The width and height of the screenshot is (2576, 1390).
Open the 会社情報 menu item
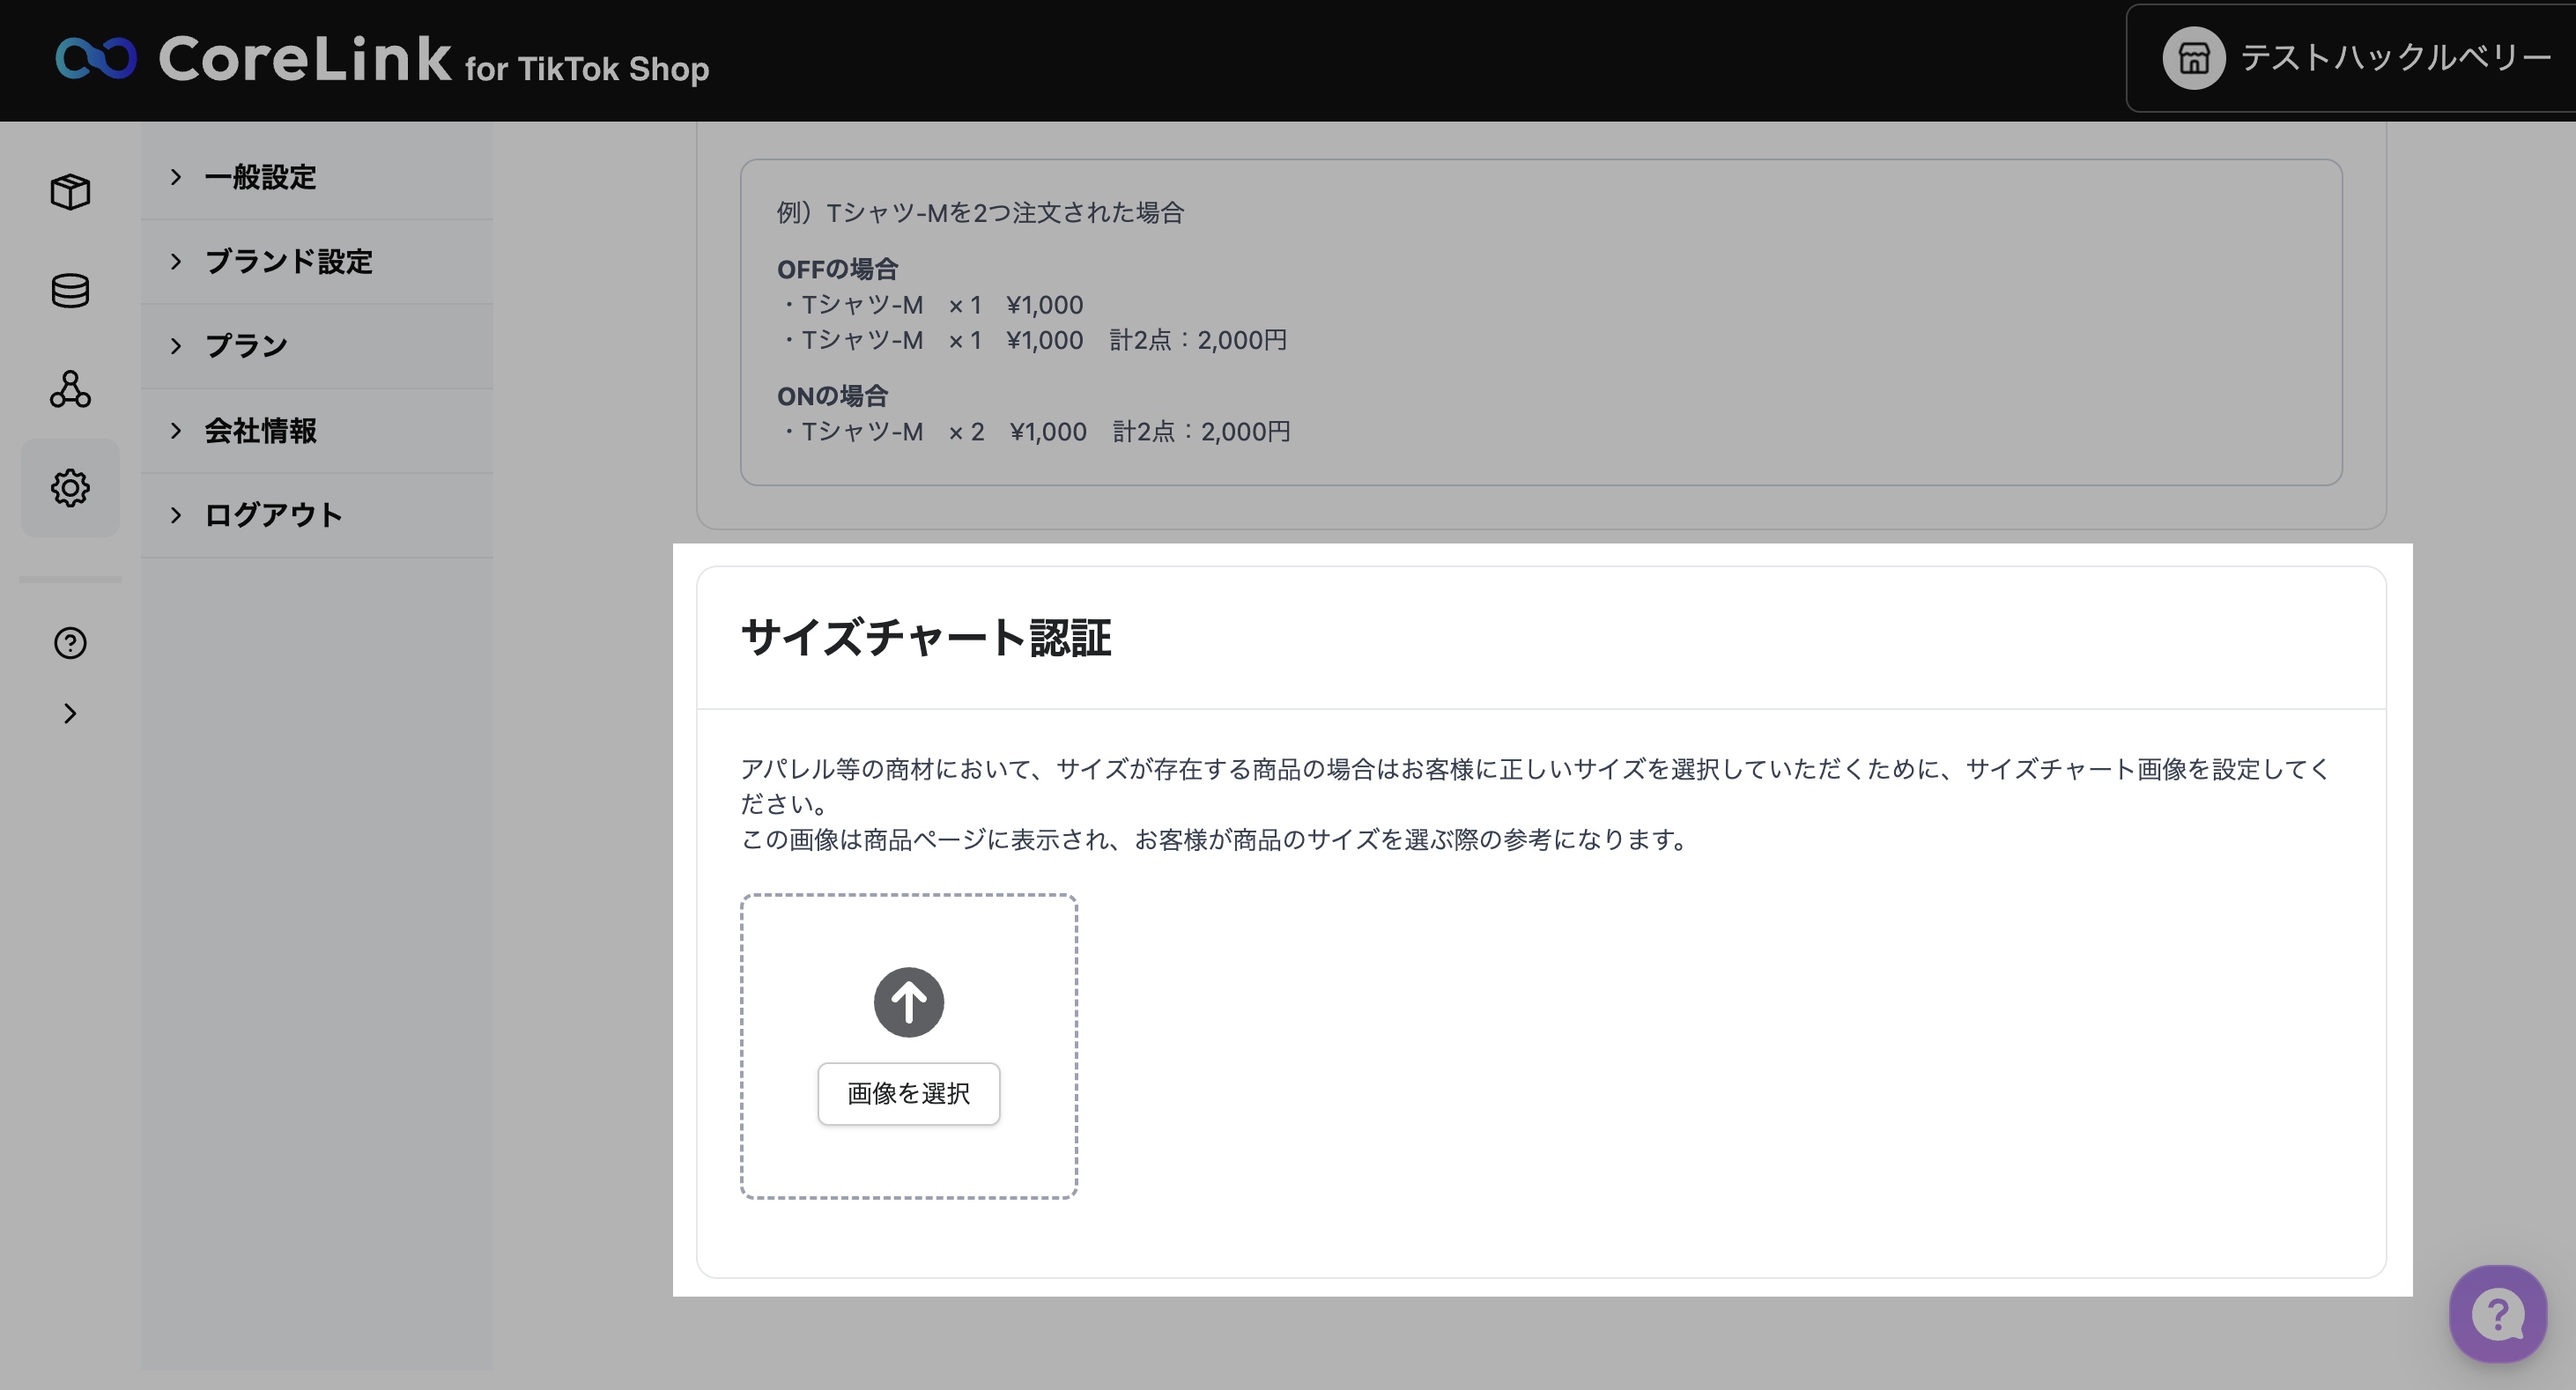point(260,431)
